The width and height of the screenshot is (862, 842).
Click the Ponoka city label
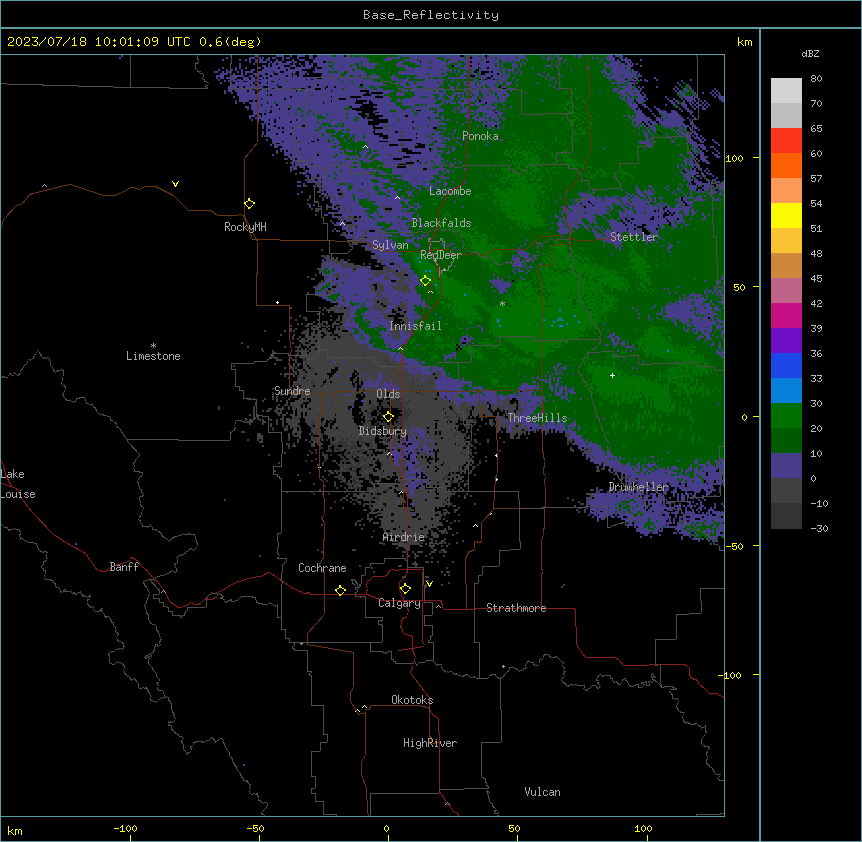480,136
